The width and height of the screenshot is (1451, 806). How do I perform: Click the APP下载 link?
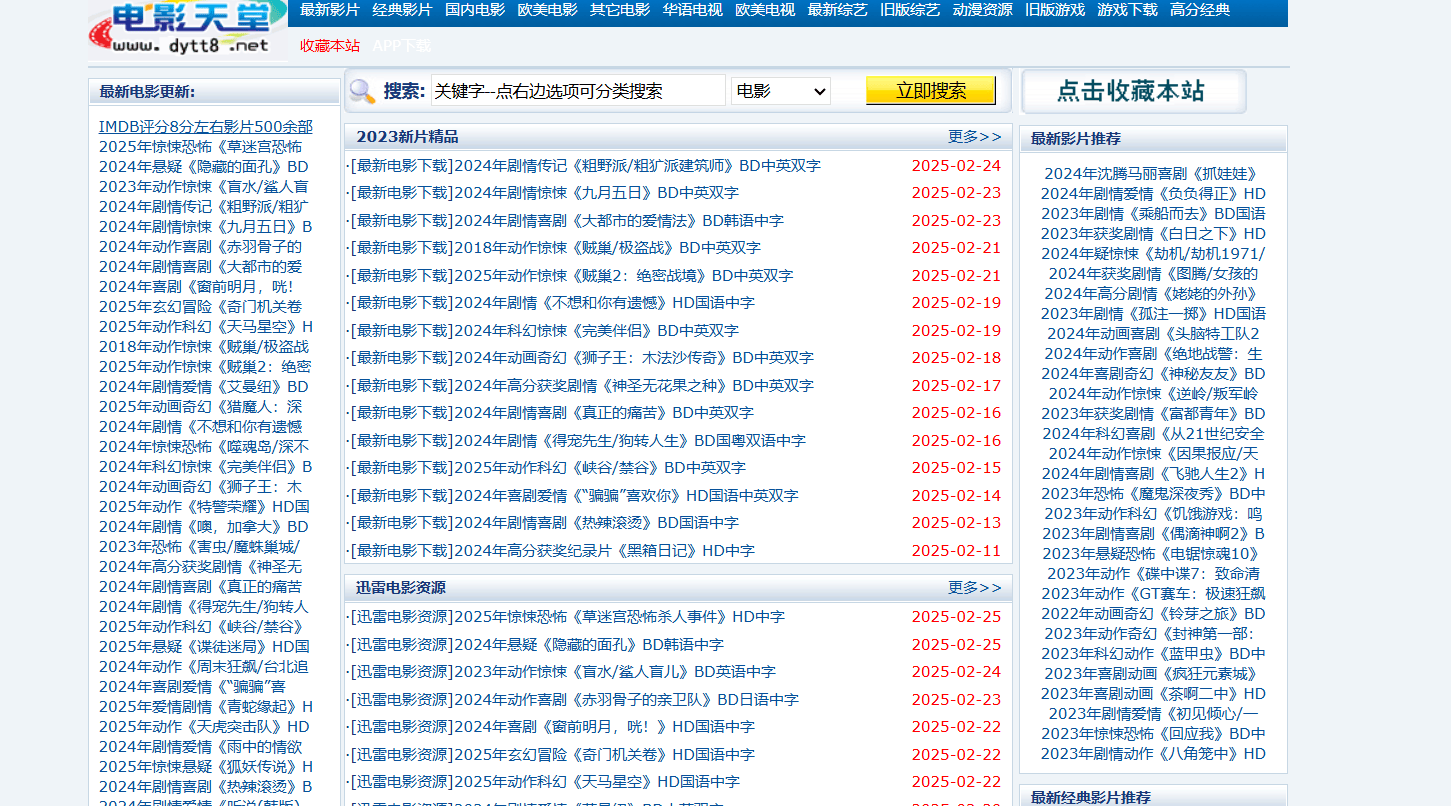pos(402,45)
